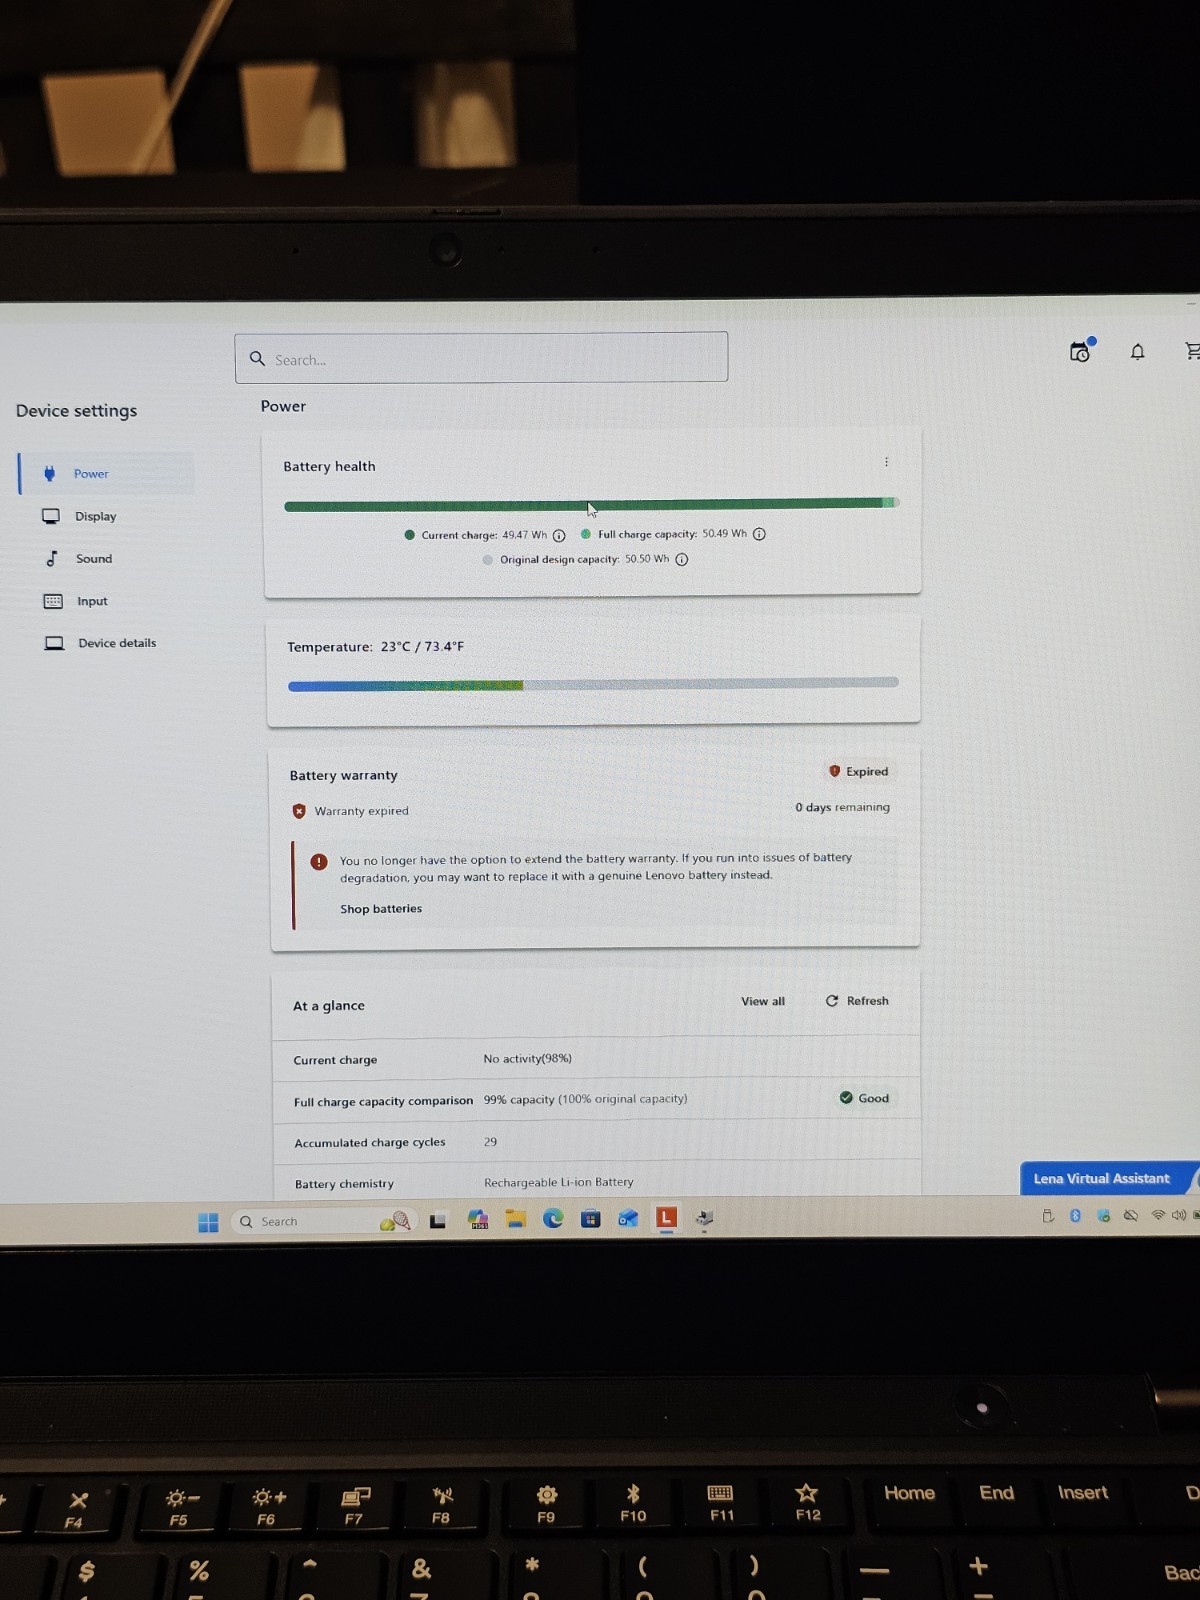Click the '0 days remaining' text

pyautogui.click(x=842, y=807)
